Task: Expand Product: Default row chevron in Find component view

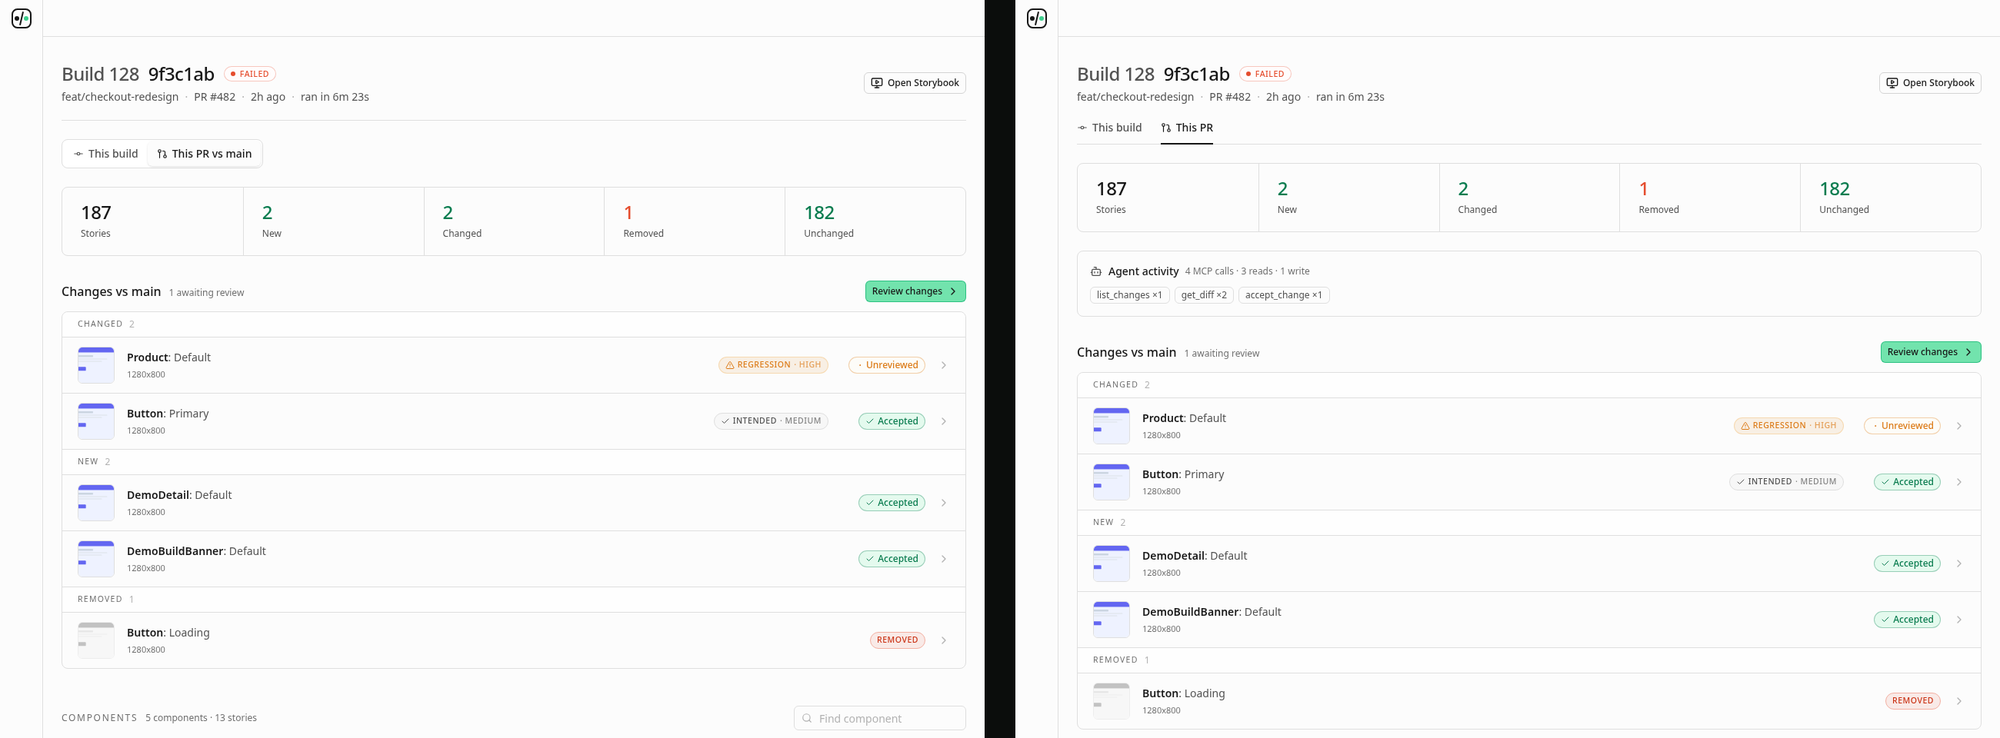Action: pyautogui.click(x=944, y=365)
